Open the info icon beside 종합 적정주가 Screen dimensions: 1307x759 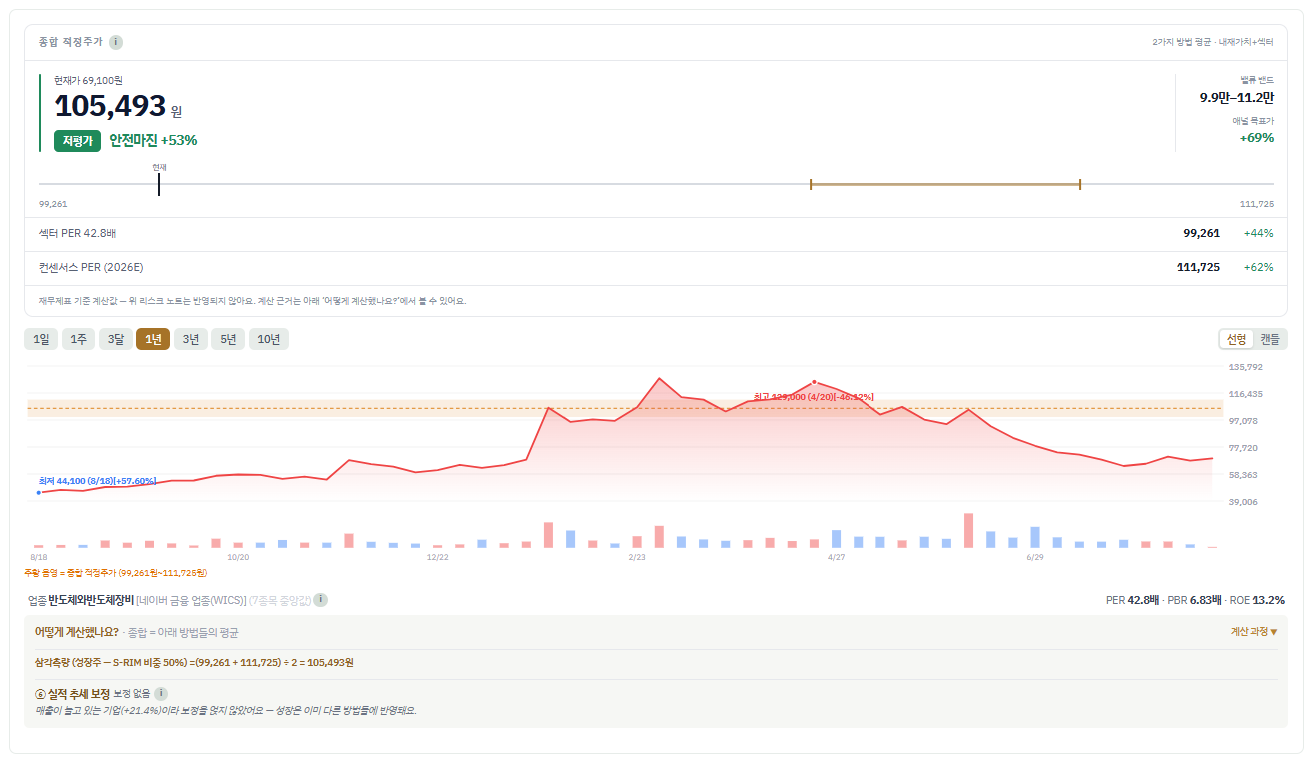click(x=116, y=42)
